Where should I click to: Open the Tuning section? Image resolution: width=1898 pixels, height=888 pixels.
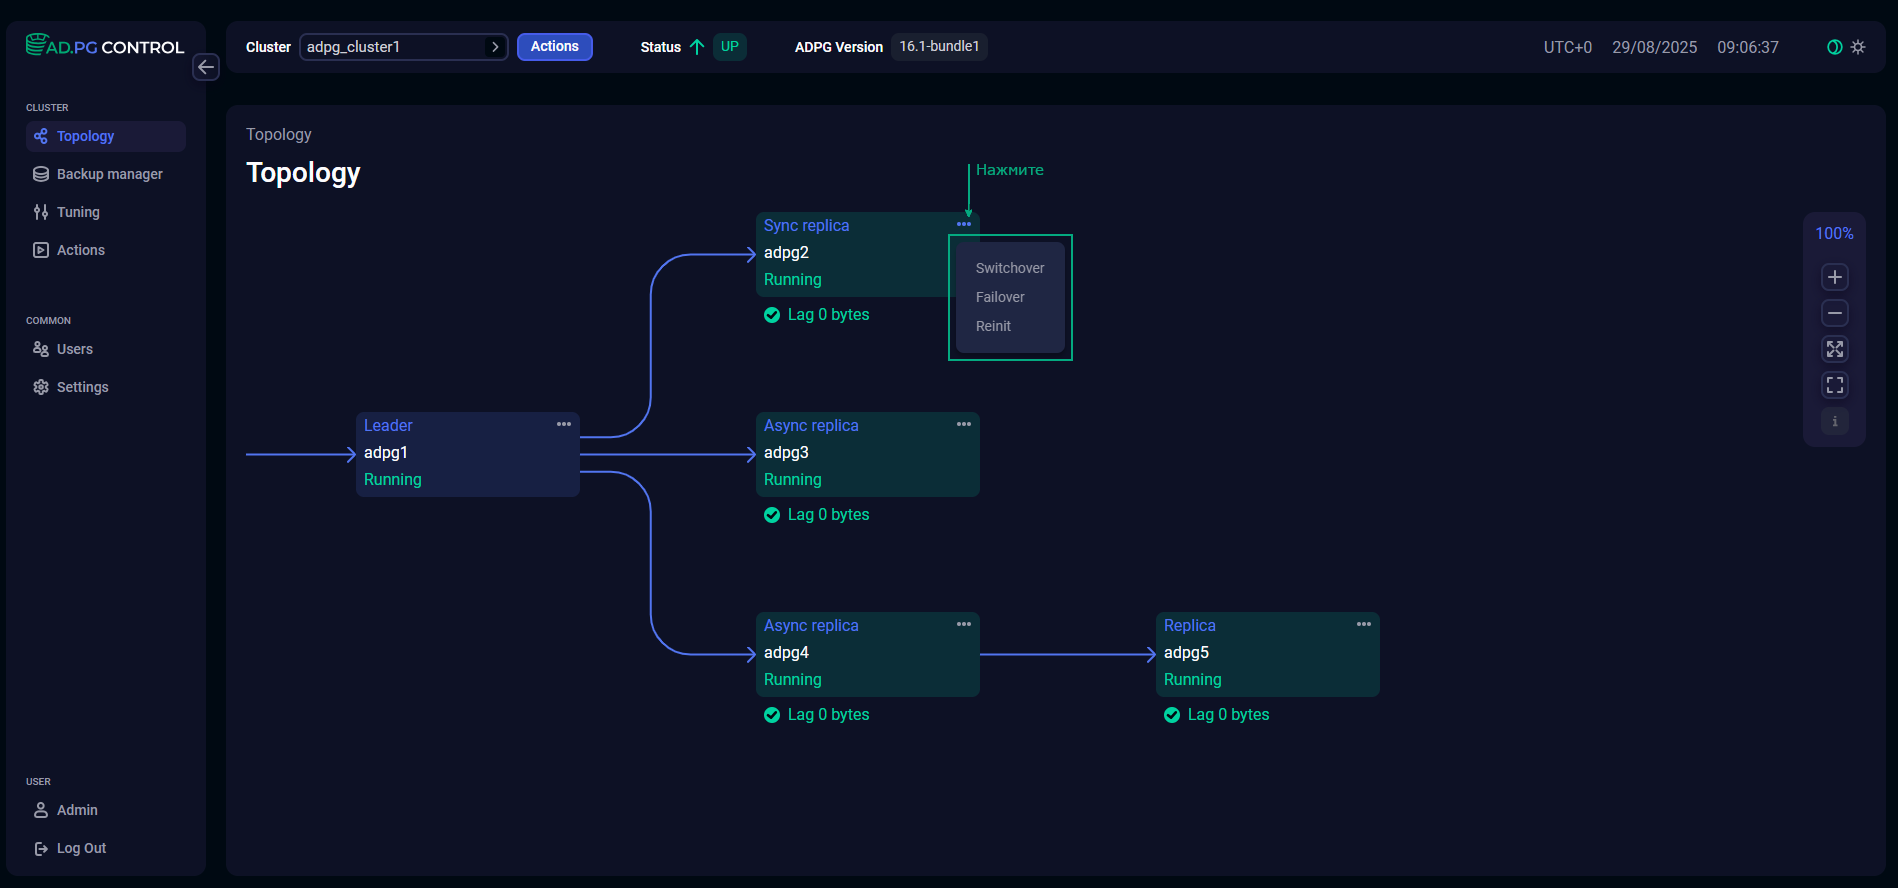pyautogui.click(x=77, y=212)
